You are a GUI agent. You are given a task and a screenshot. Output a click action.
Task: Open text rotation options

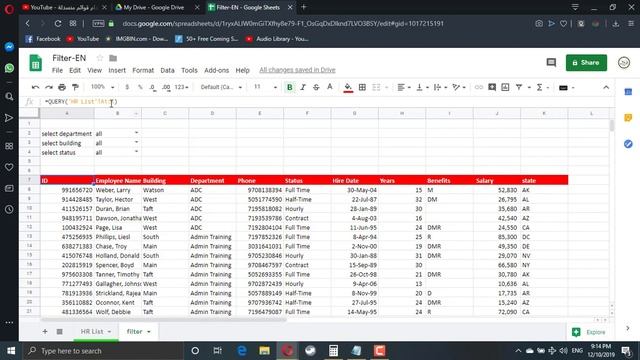(459, 87)
